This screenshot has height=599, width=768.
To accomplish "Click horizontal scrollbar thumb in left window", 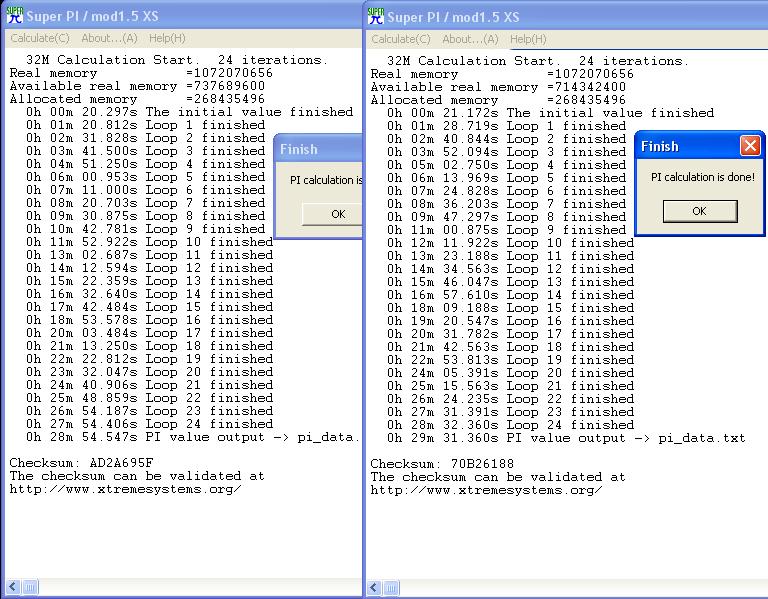I will coord(30,586).
